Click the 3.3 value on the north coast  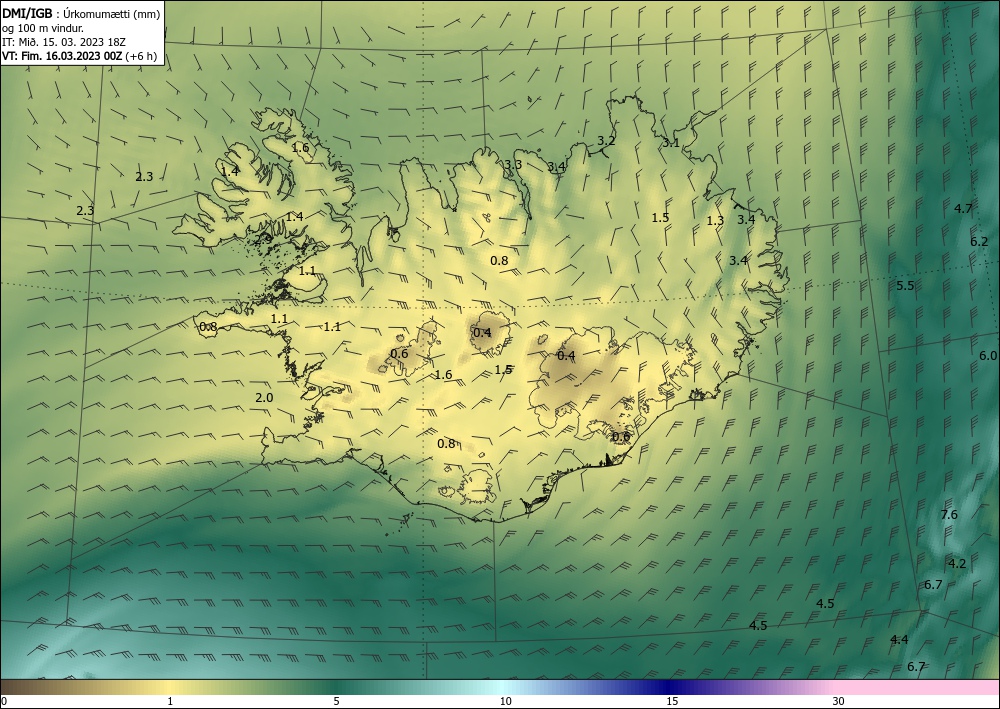pyautogui.click(x=513, y=164)
